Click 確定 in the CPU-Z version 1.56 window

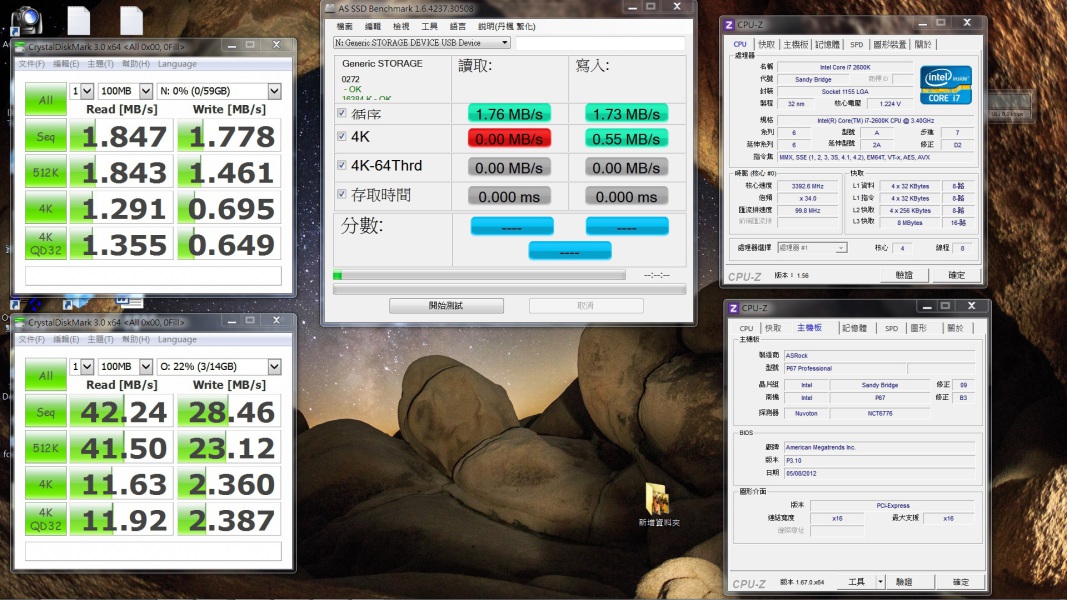point(957,276)
